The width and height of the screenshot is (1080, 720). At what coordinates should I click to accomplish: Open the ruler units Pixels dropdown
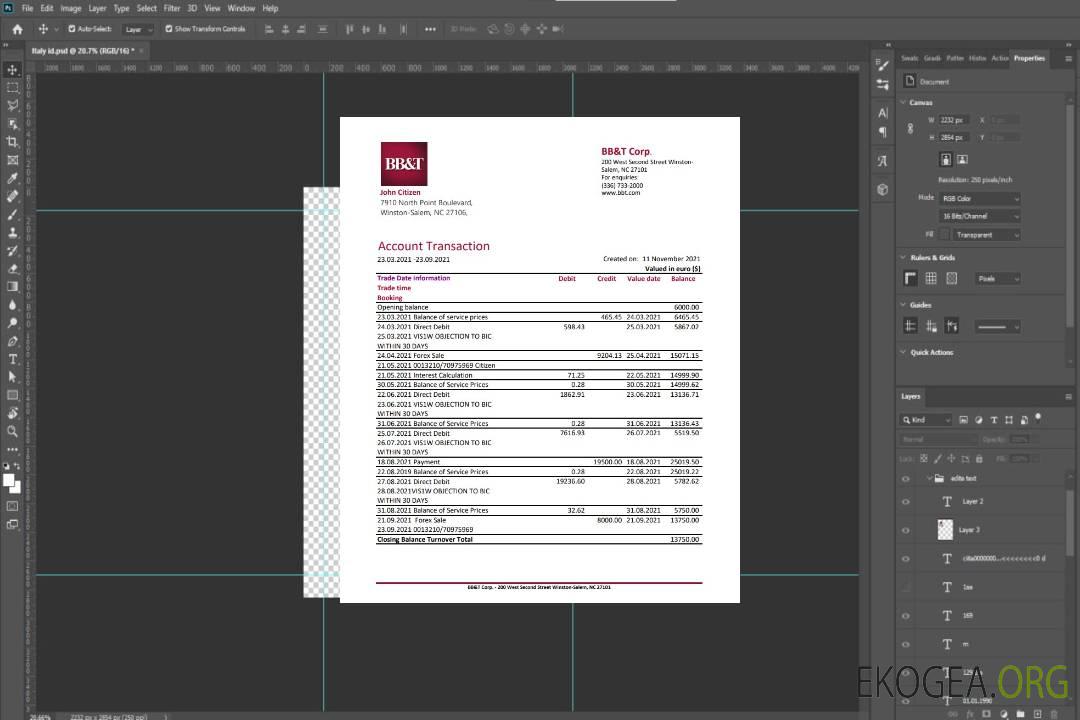[998, 279]
